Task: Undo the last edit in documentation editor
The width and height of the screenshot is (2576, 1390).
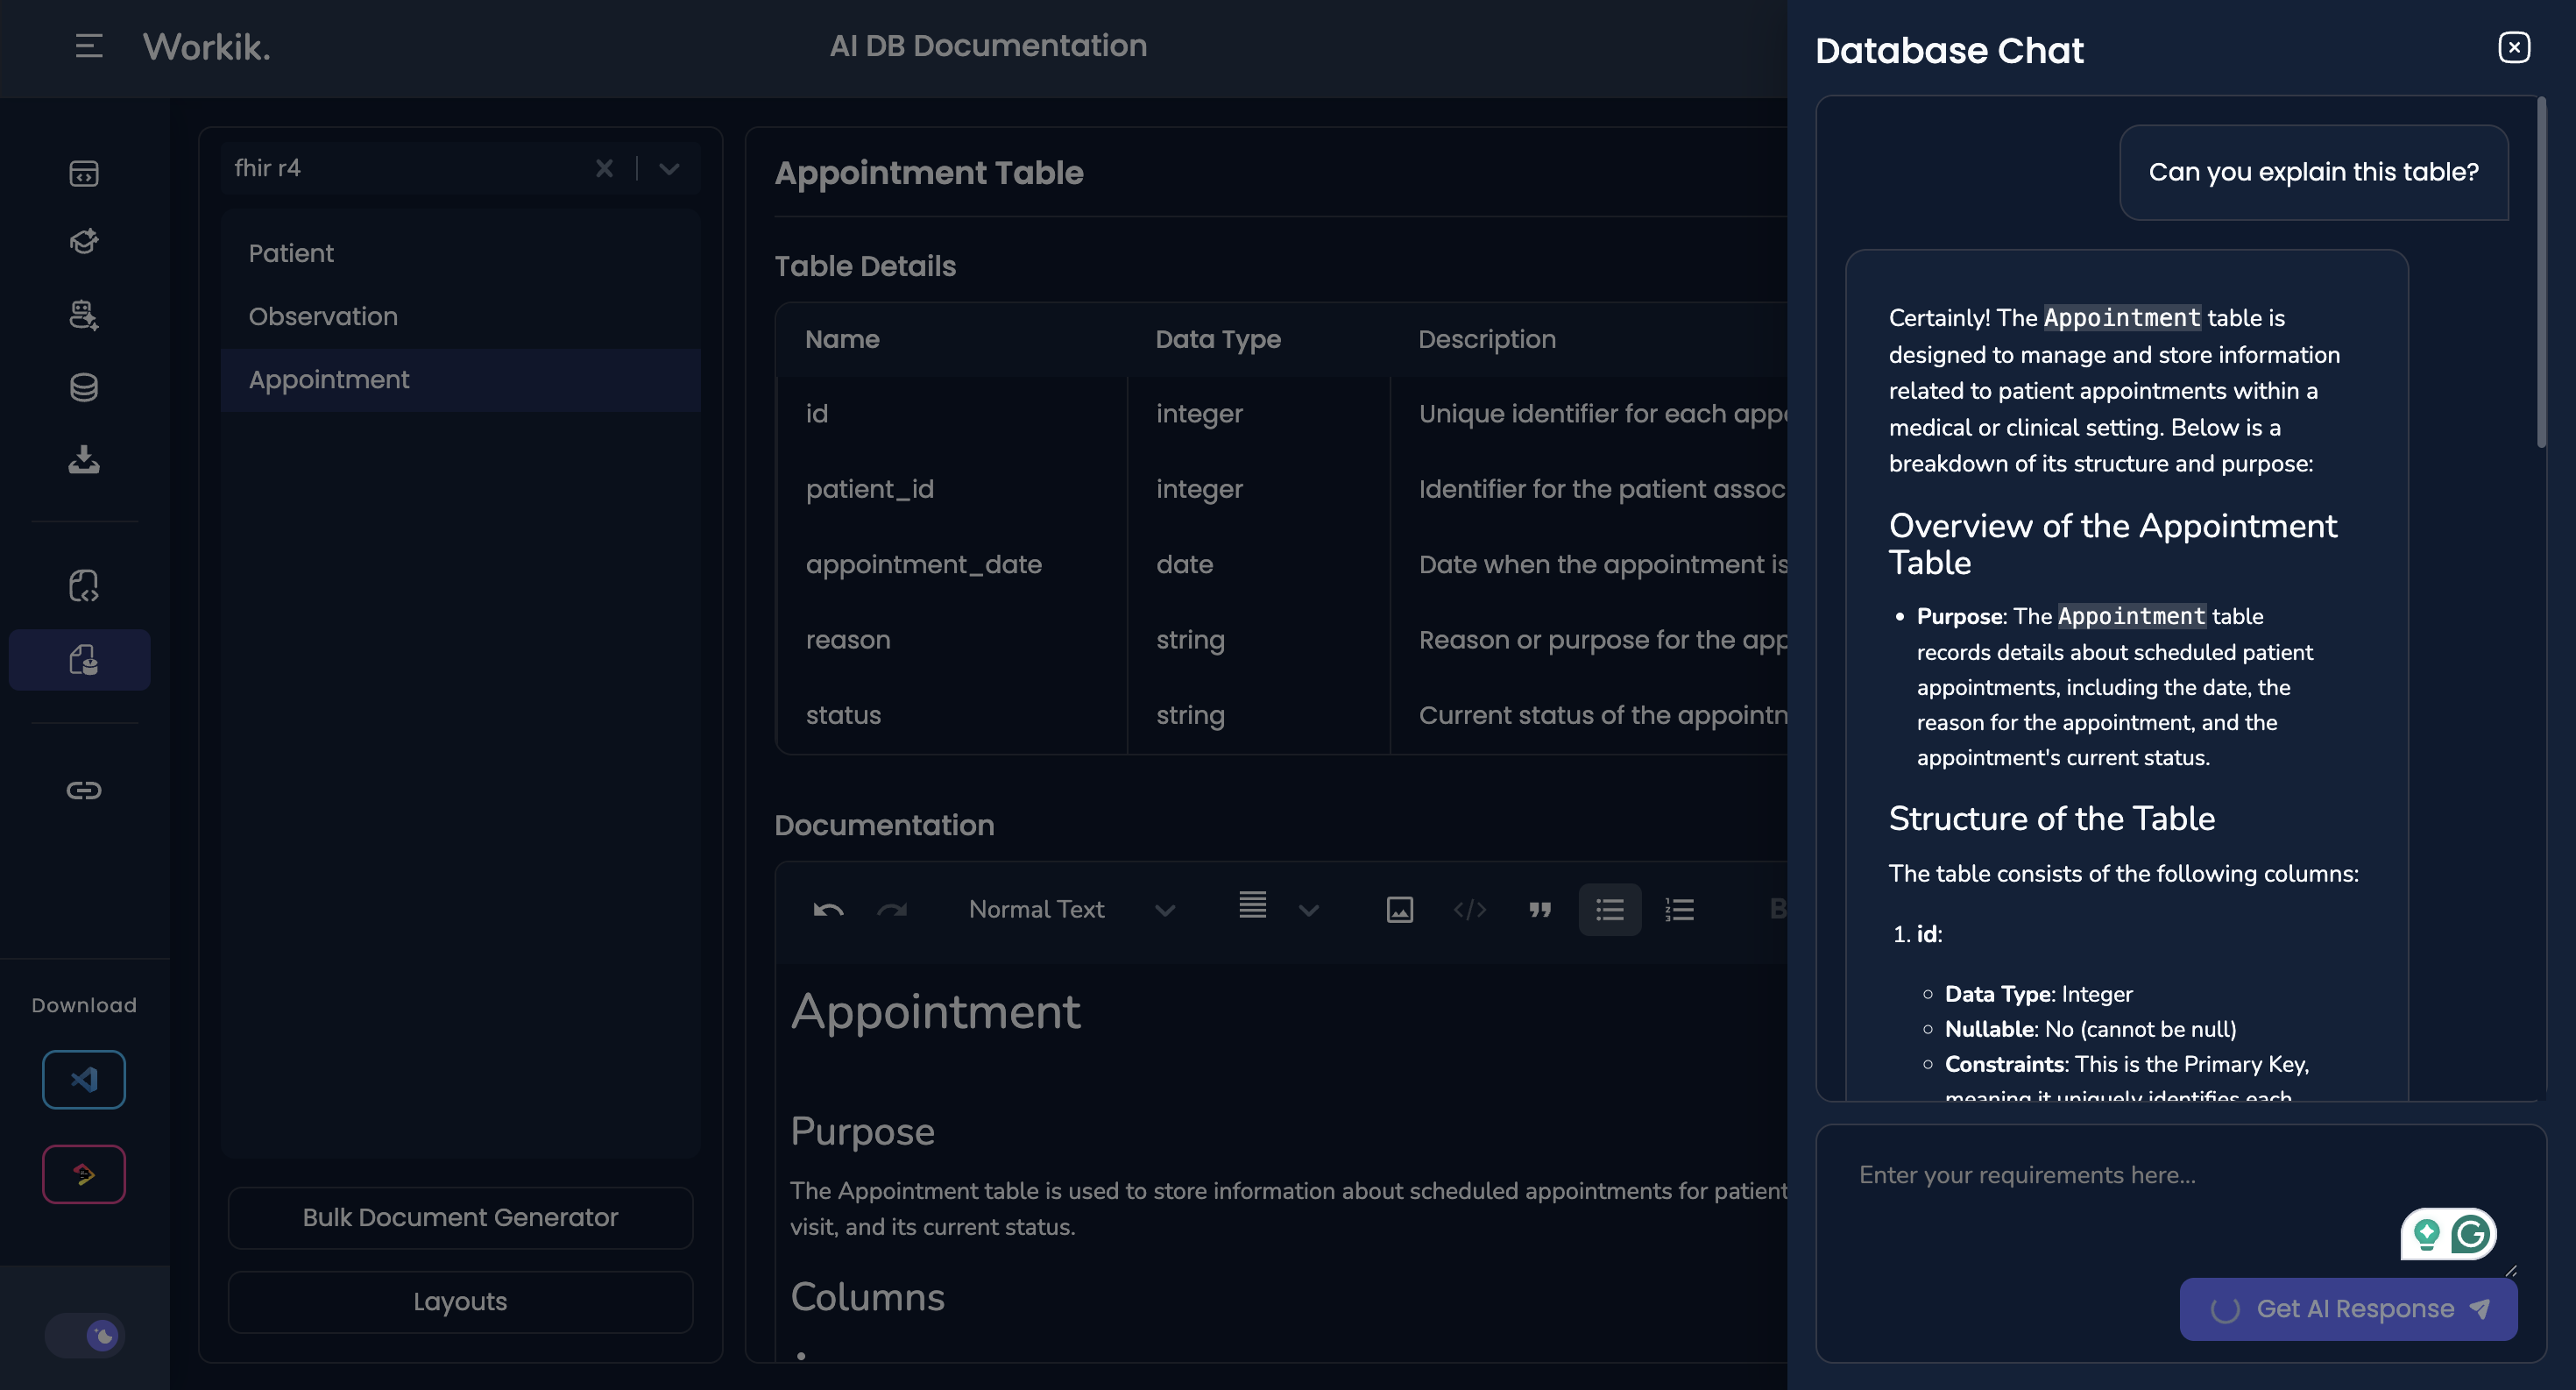Action: click(x=828, y=909)
